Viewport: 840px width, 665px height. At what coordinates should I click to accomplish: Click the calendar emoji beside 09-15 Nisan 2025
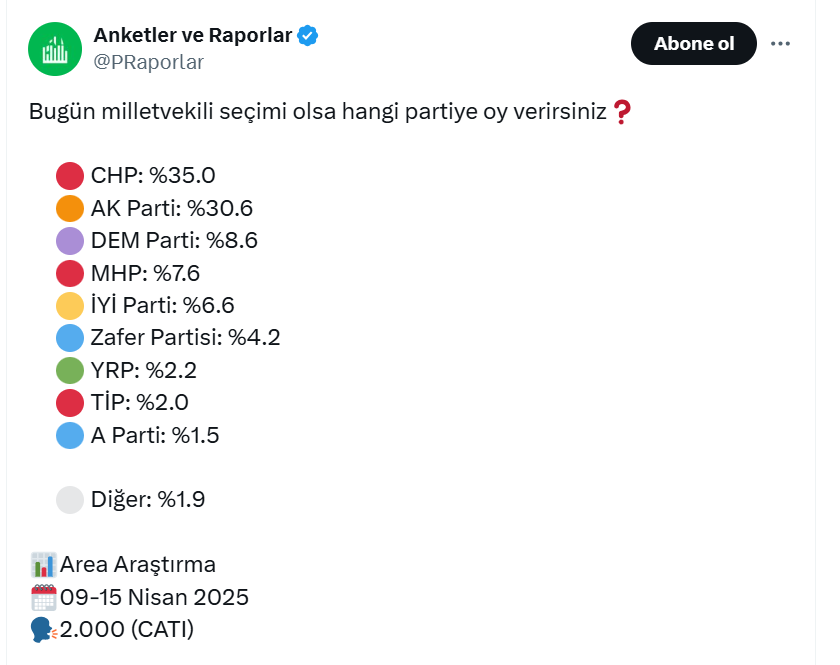coord(43,597)
